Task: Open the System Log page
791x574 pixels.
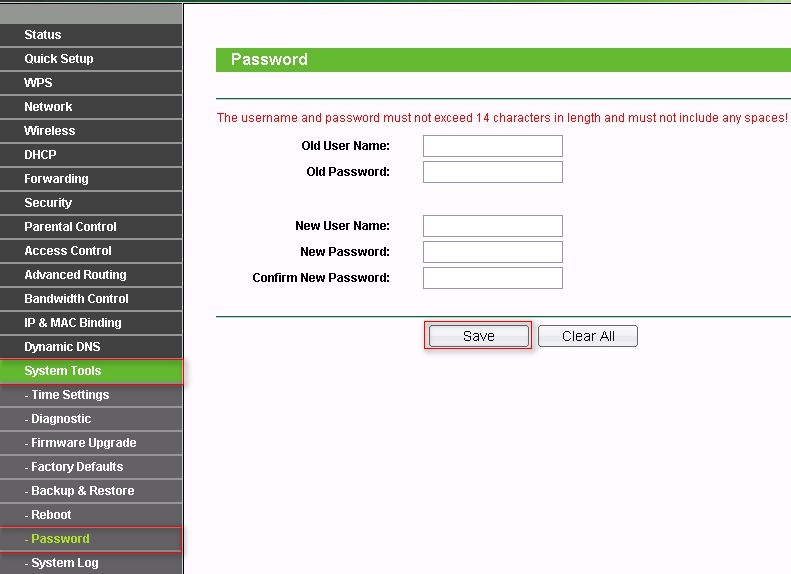Action: [x=91, y=563]
